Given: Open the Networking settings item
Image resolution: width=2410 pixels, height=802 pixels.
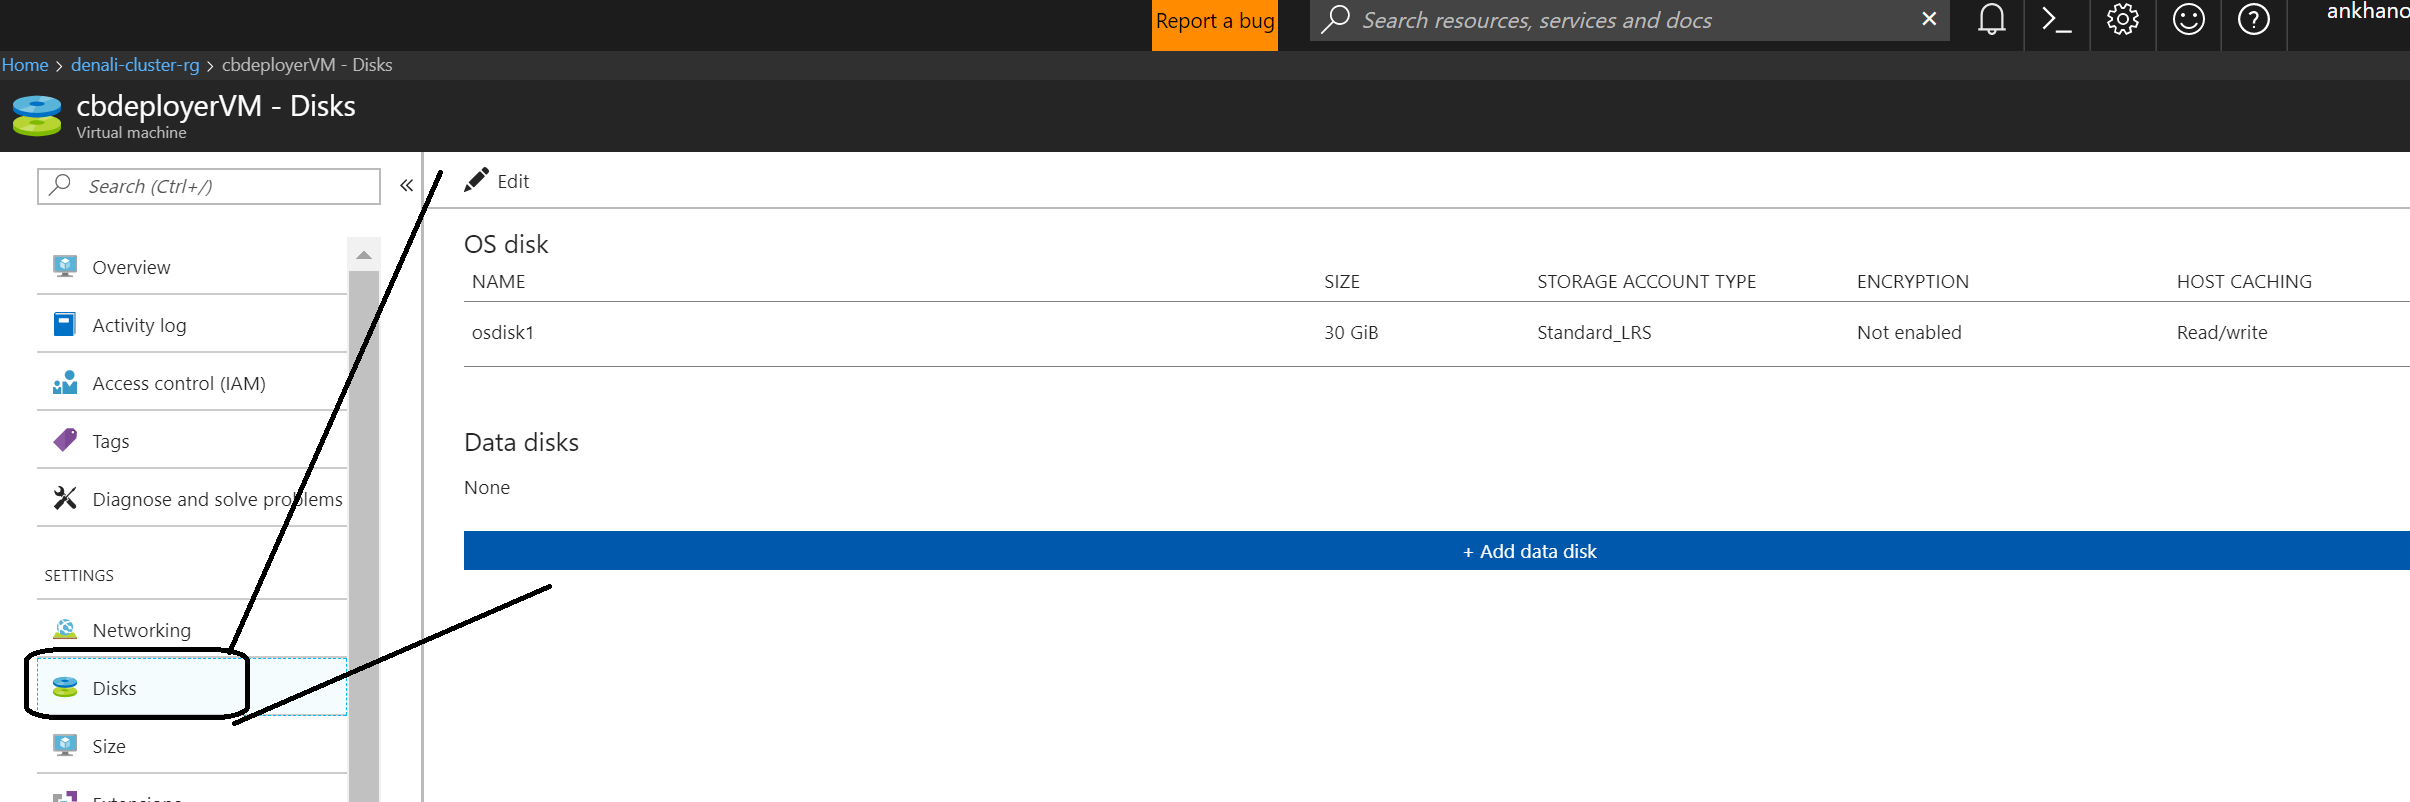Looking at the screenshot, I should click(x=192, y=630).
